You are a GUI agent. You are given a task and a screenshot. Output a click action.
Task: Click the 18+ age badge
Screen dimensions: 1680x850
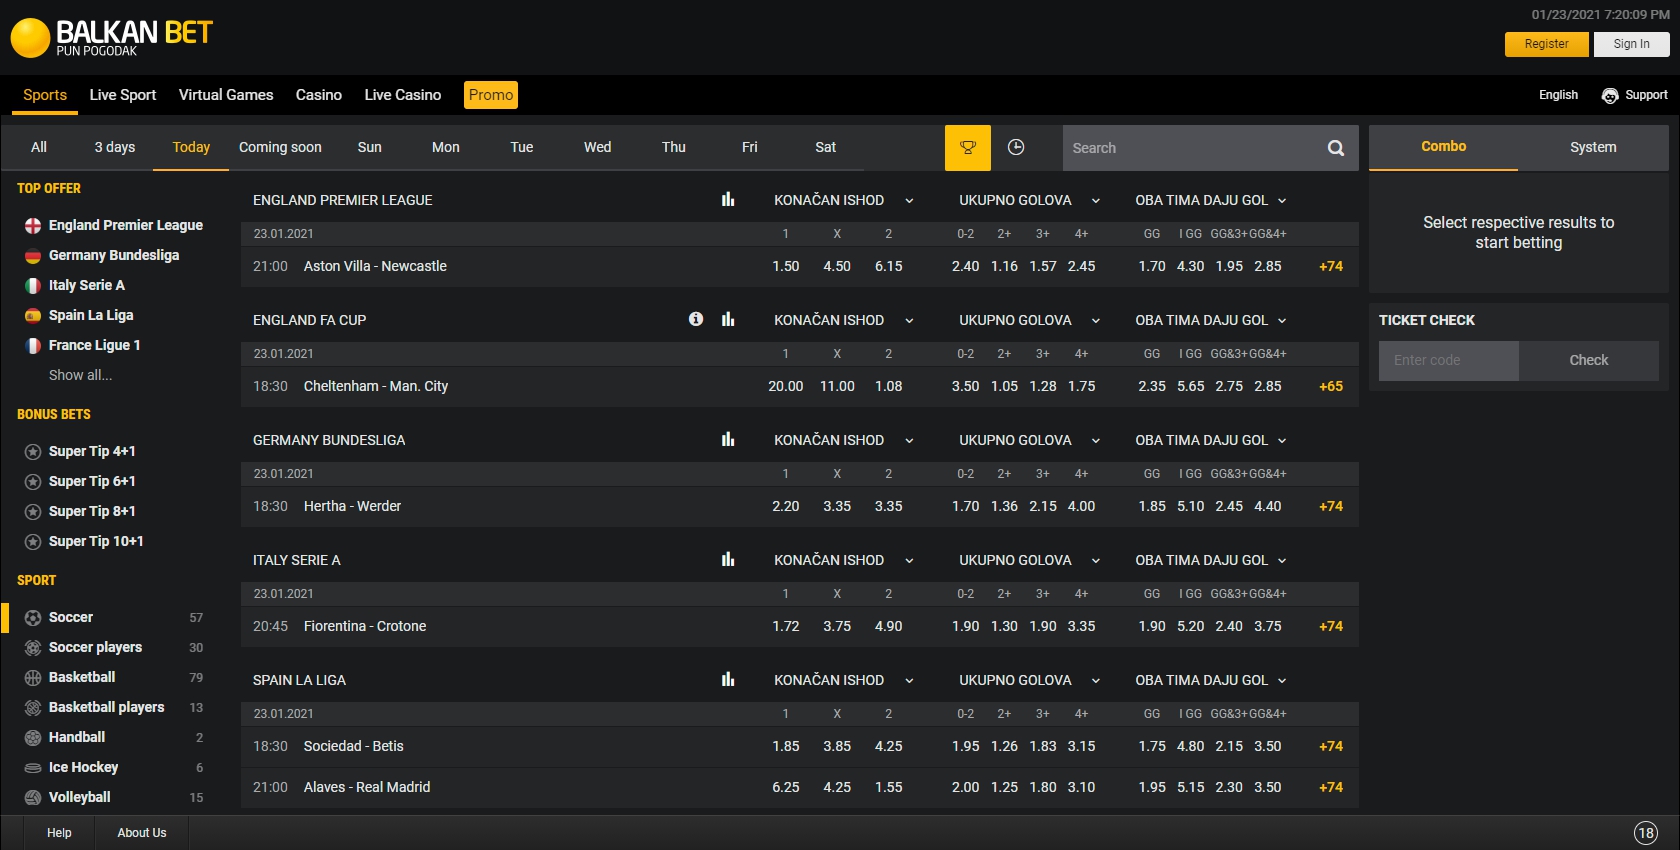point(1646,833)
